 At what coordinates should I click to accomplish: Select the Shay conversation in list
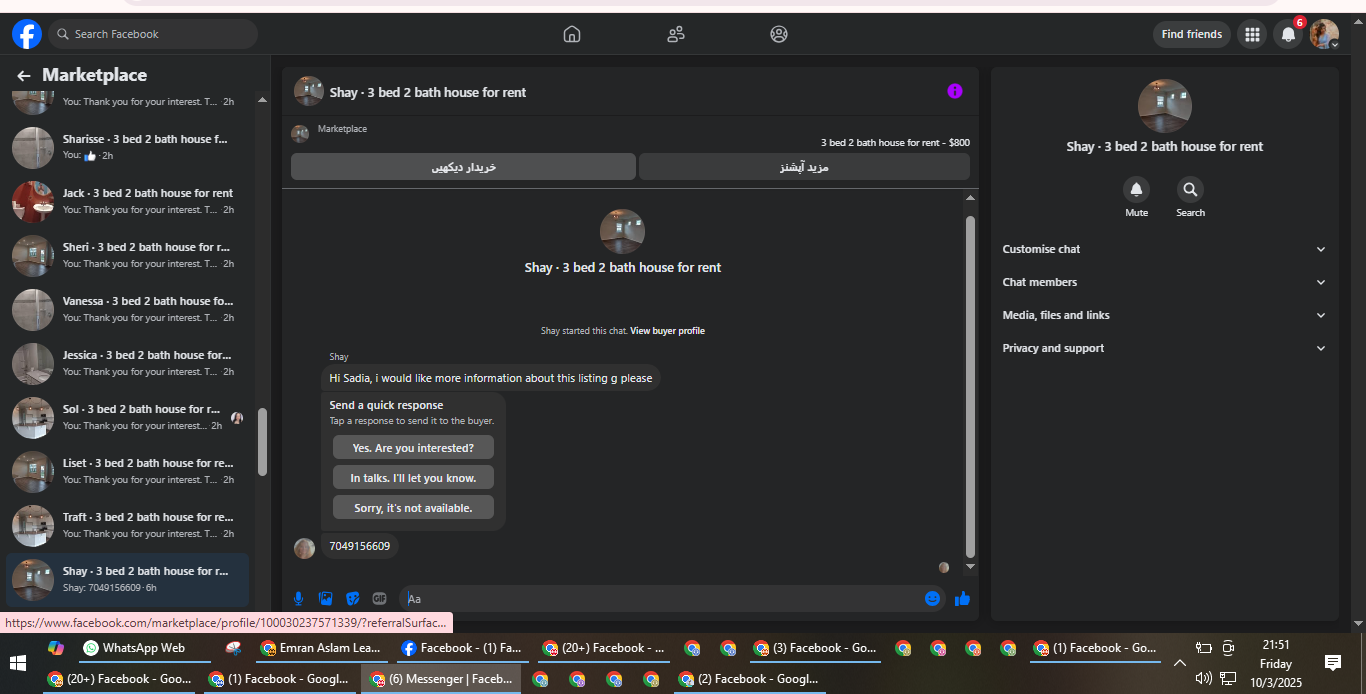tap(127, 579)
